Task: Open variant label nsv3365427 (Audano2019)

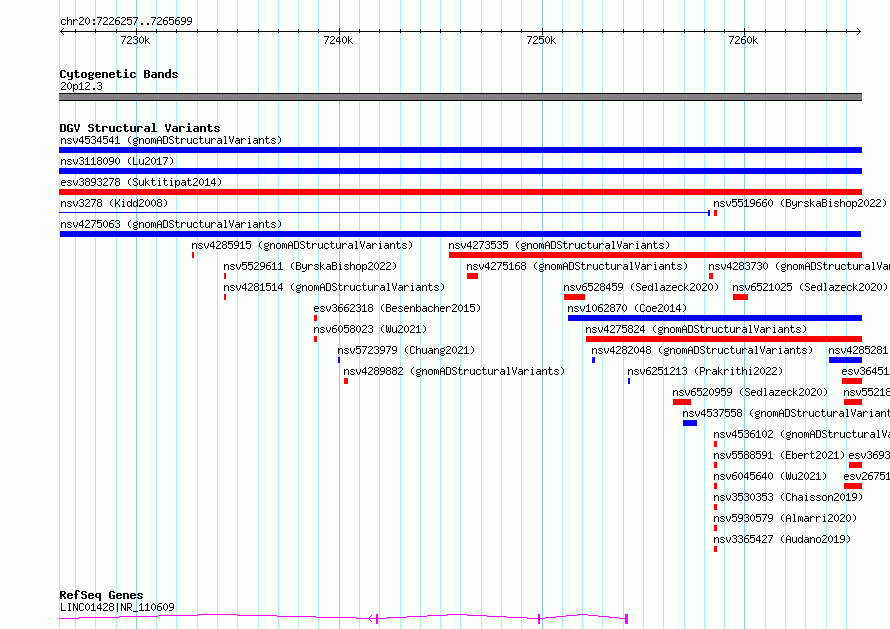Action: coord(782,539)
